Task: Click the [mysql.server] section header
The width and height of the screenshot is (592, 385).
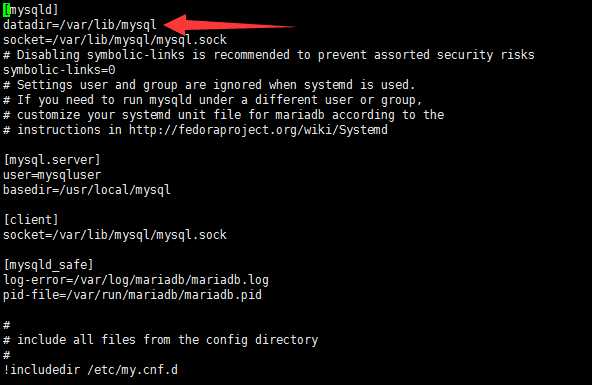Action: coord(52,160)
